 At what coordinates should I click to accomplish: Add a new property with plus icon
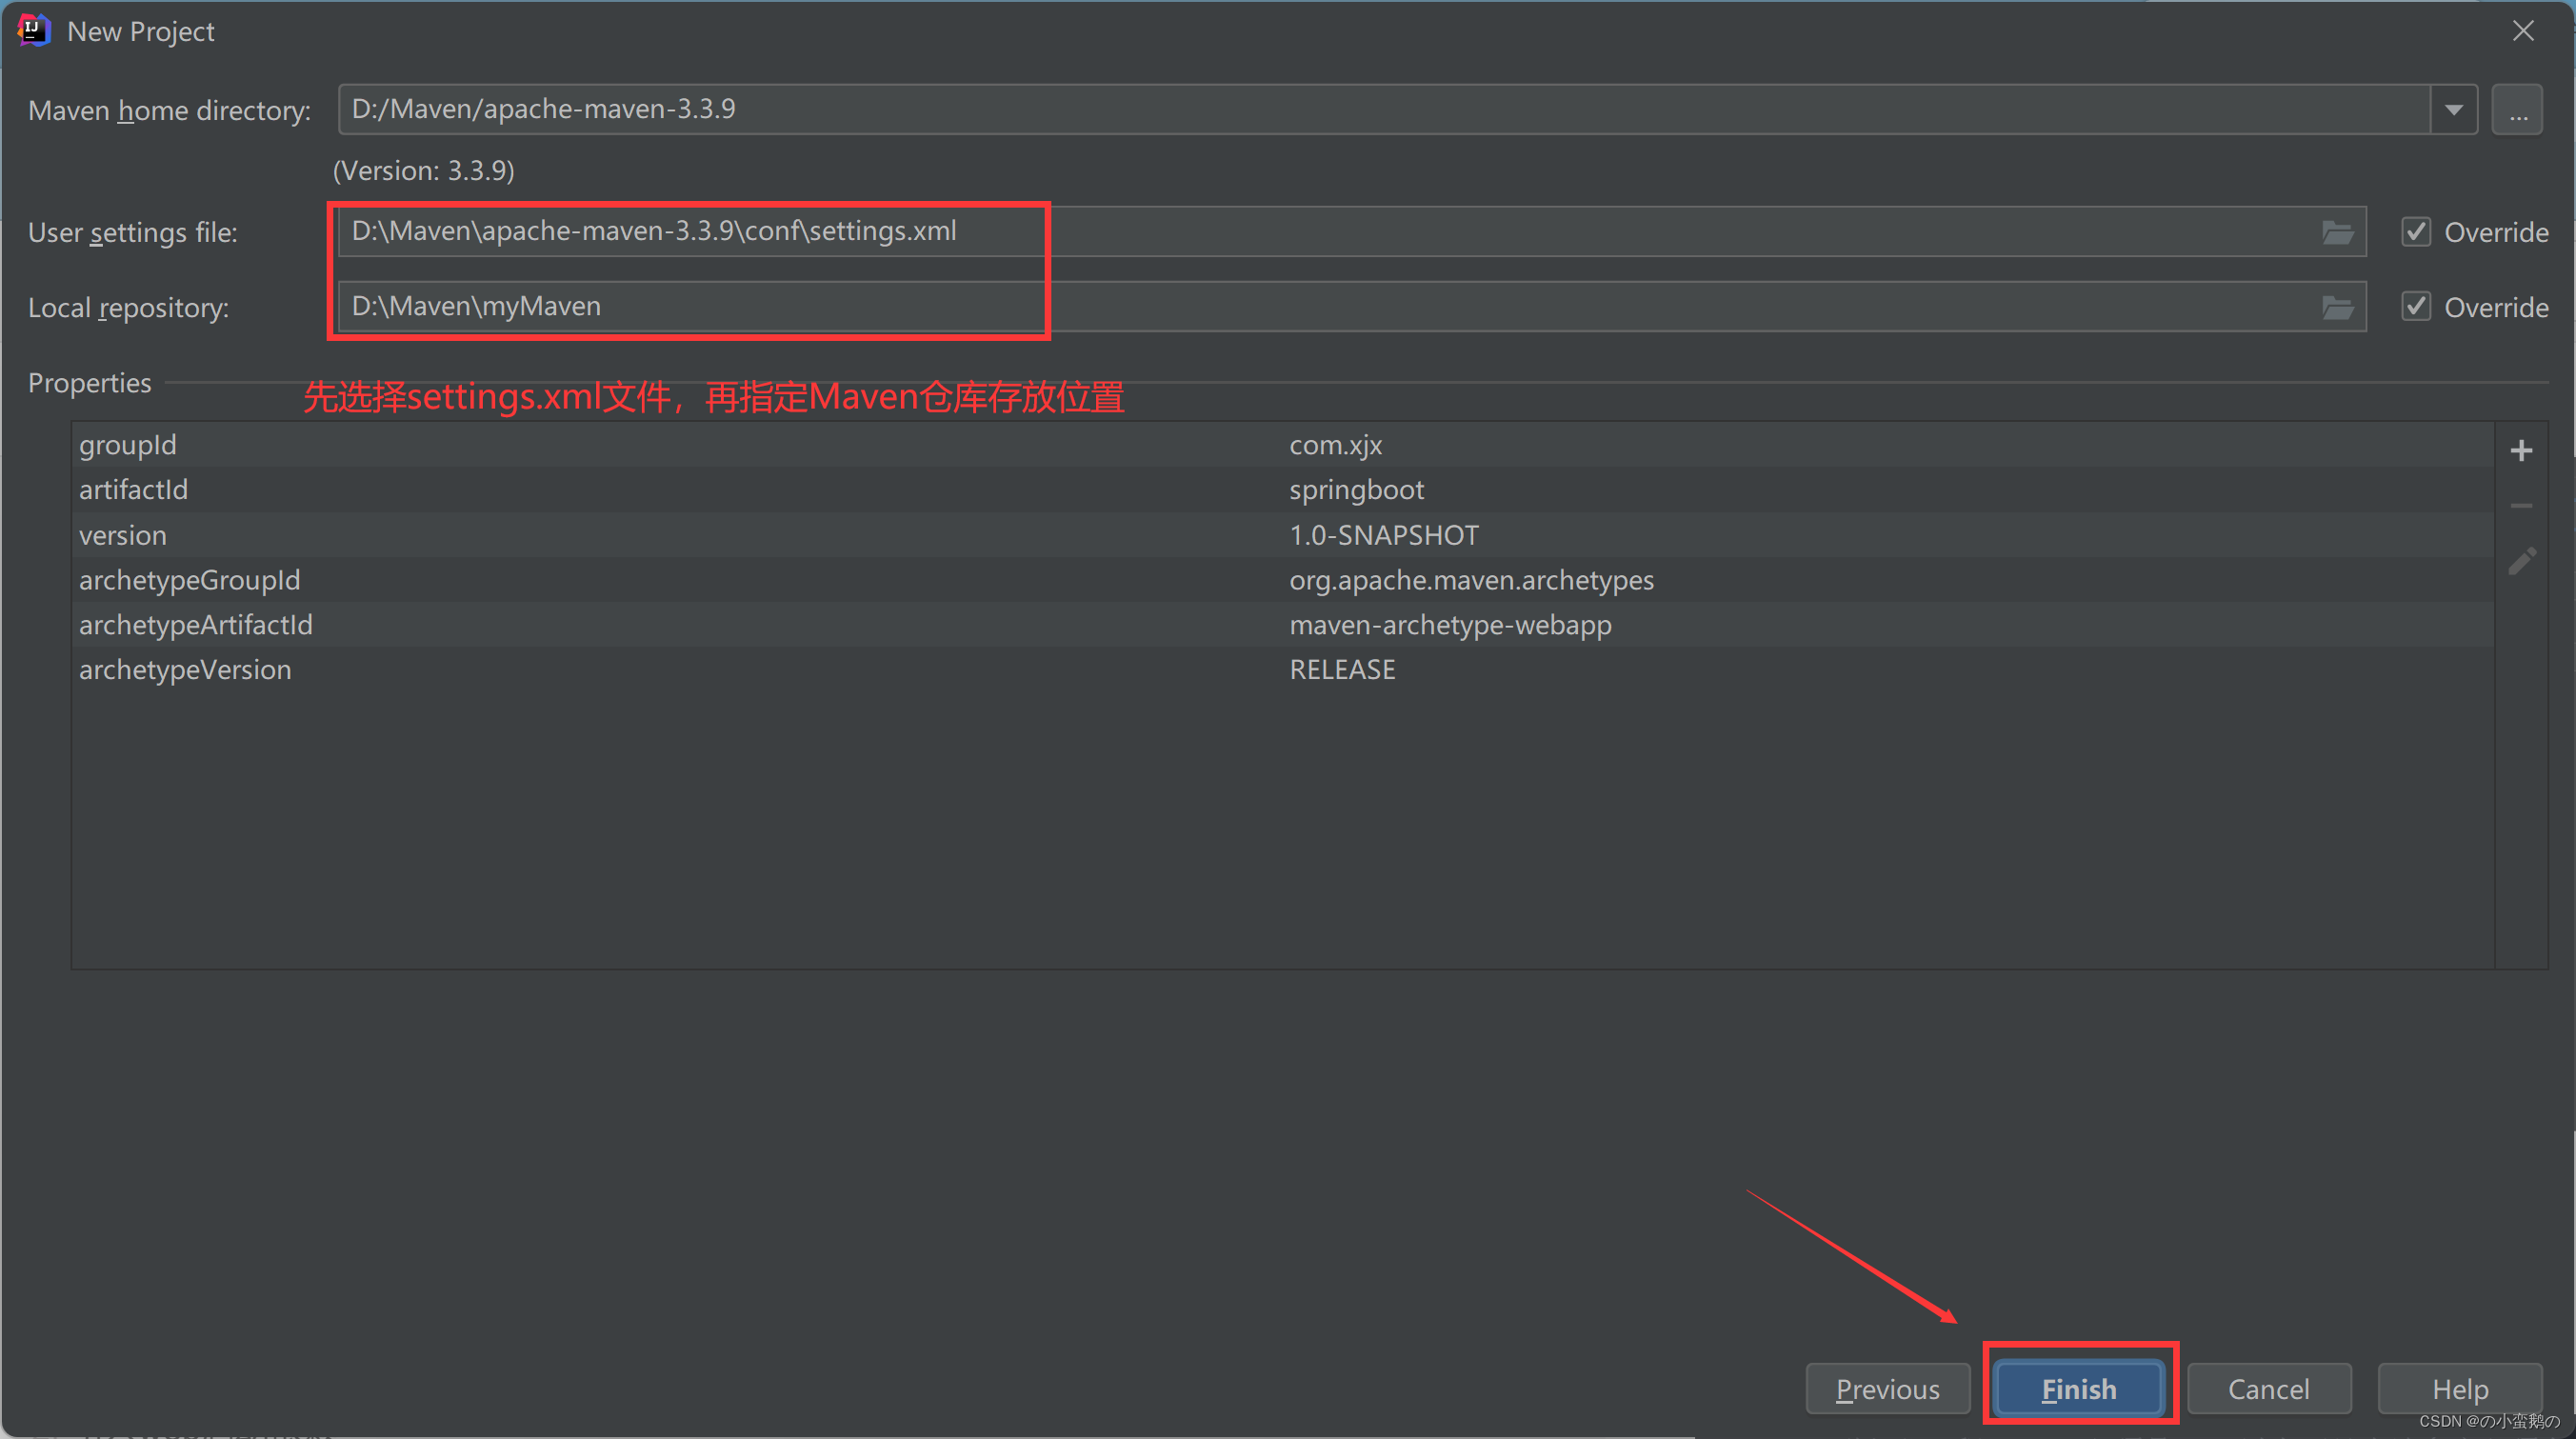2521,450
